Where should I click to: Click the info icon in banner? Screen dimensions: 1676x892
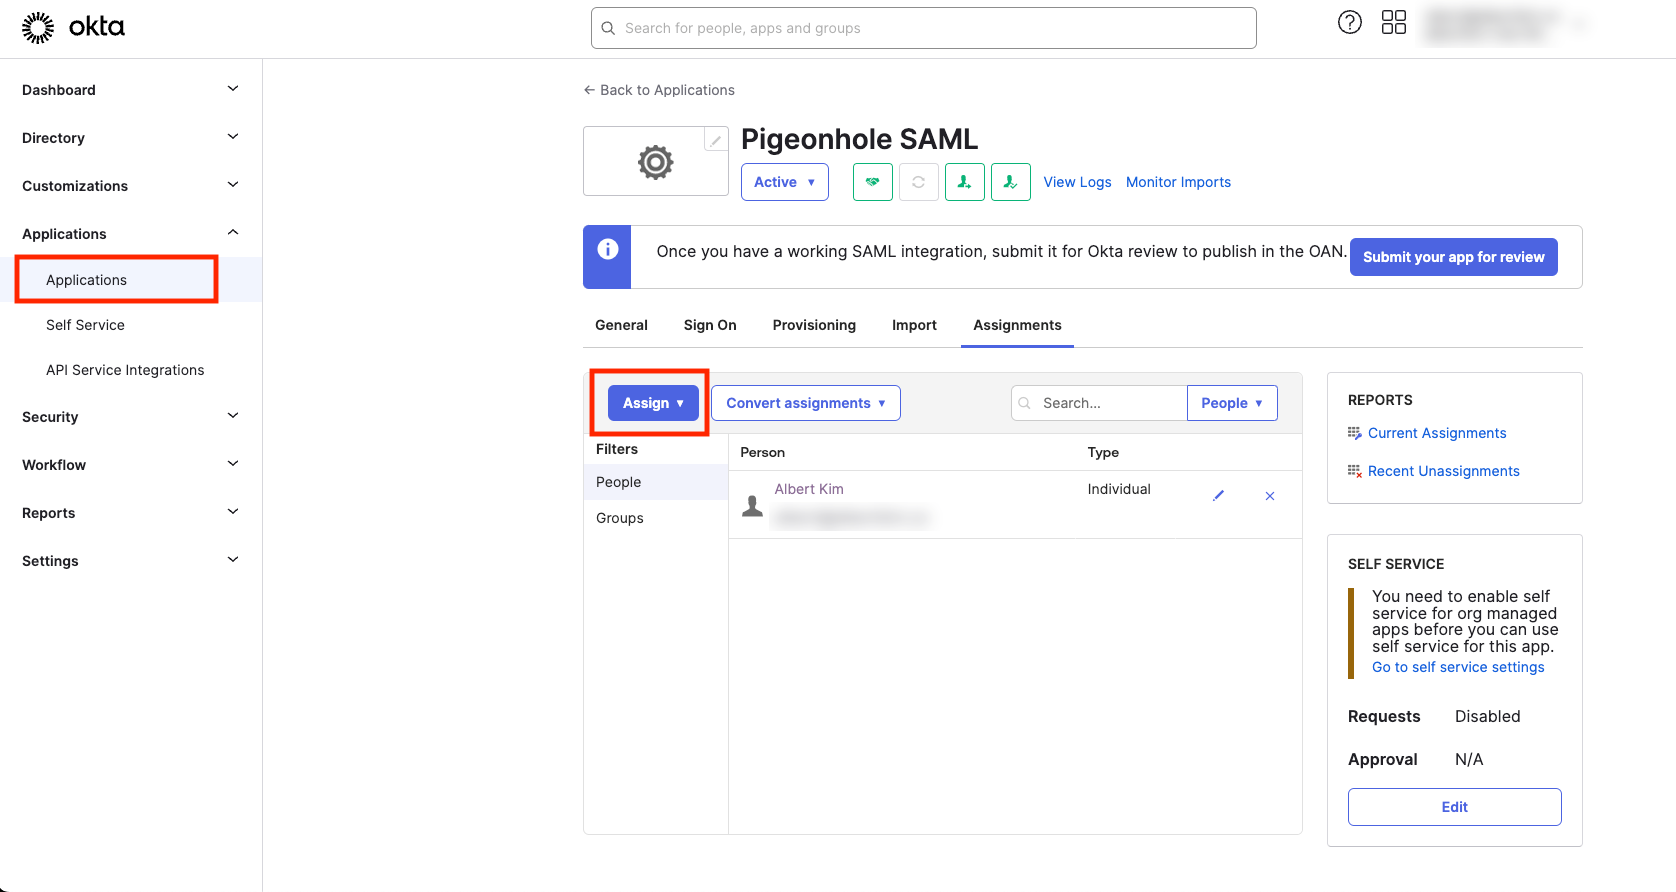click(608, 250)
